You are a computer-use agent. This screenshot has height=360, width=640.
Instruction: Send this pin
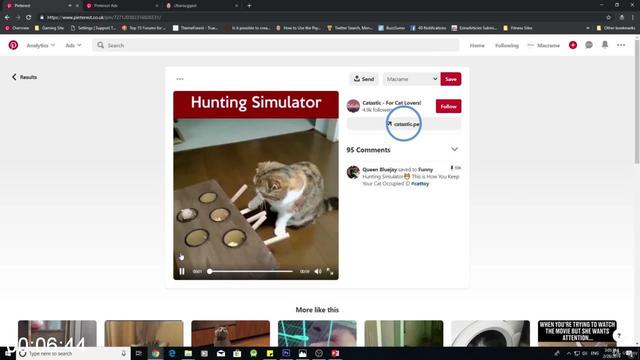364,79
